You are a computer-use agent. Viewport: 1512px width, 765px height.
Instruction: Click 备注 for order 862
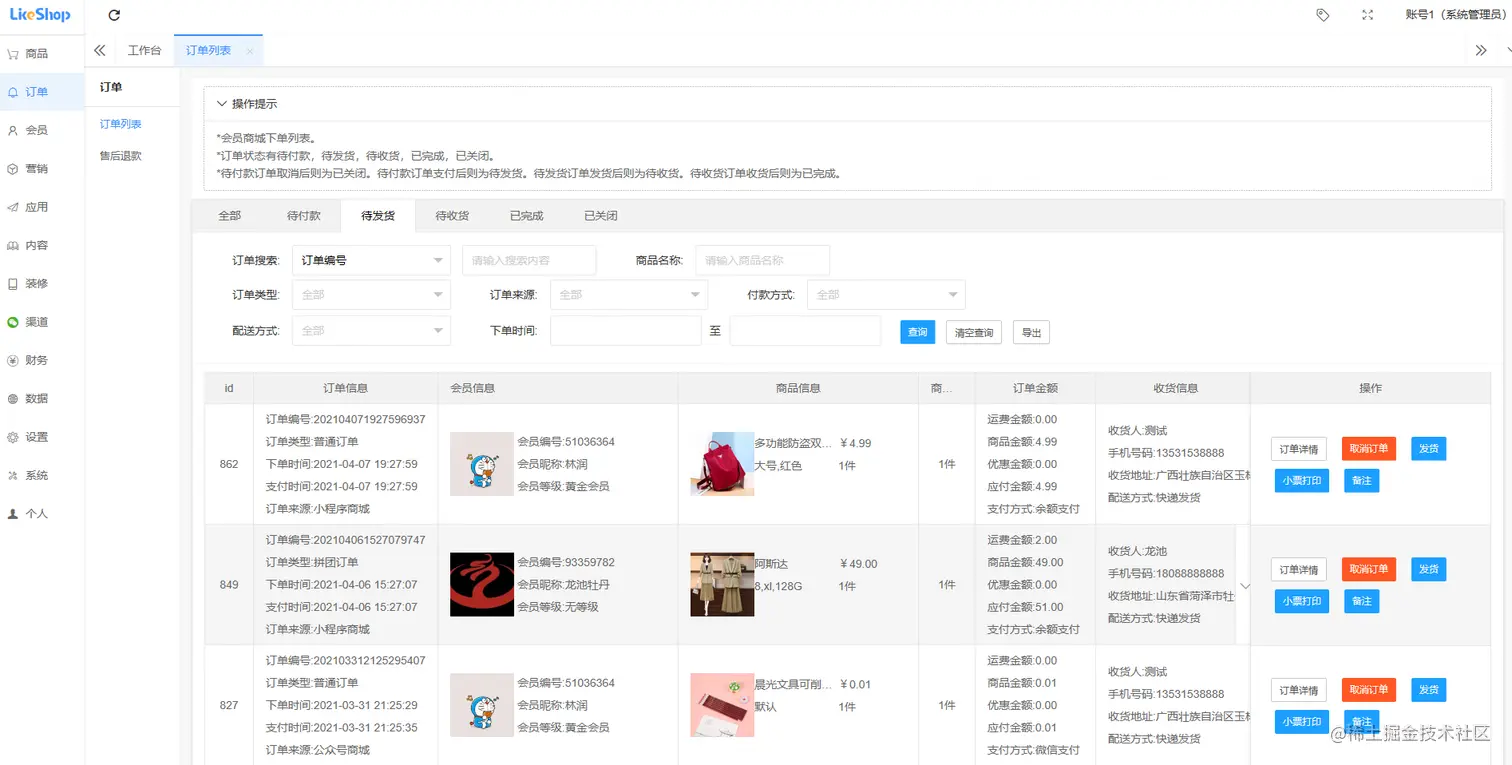1362,481
